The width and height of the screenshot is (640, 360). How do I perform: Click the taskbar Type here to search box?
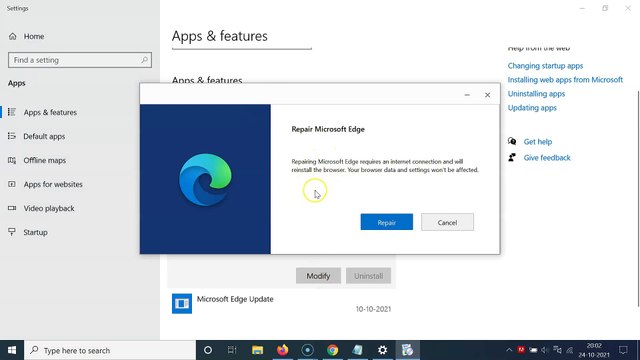tap(110, 350)
